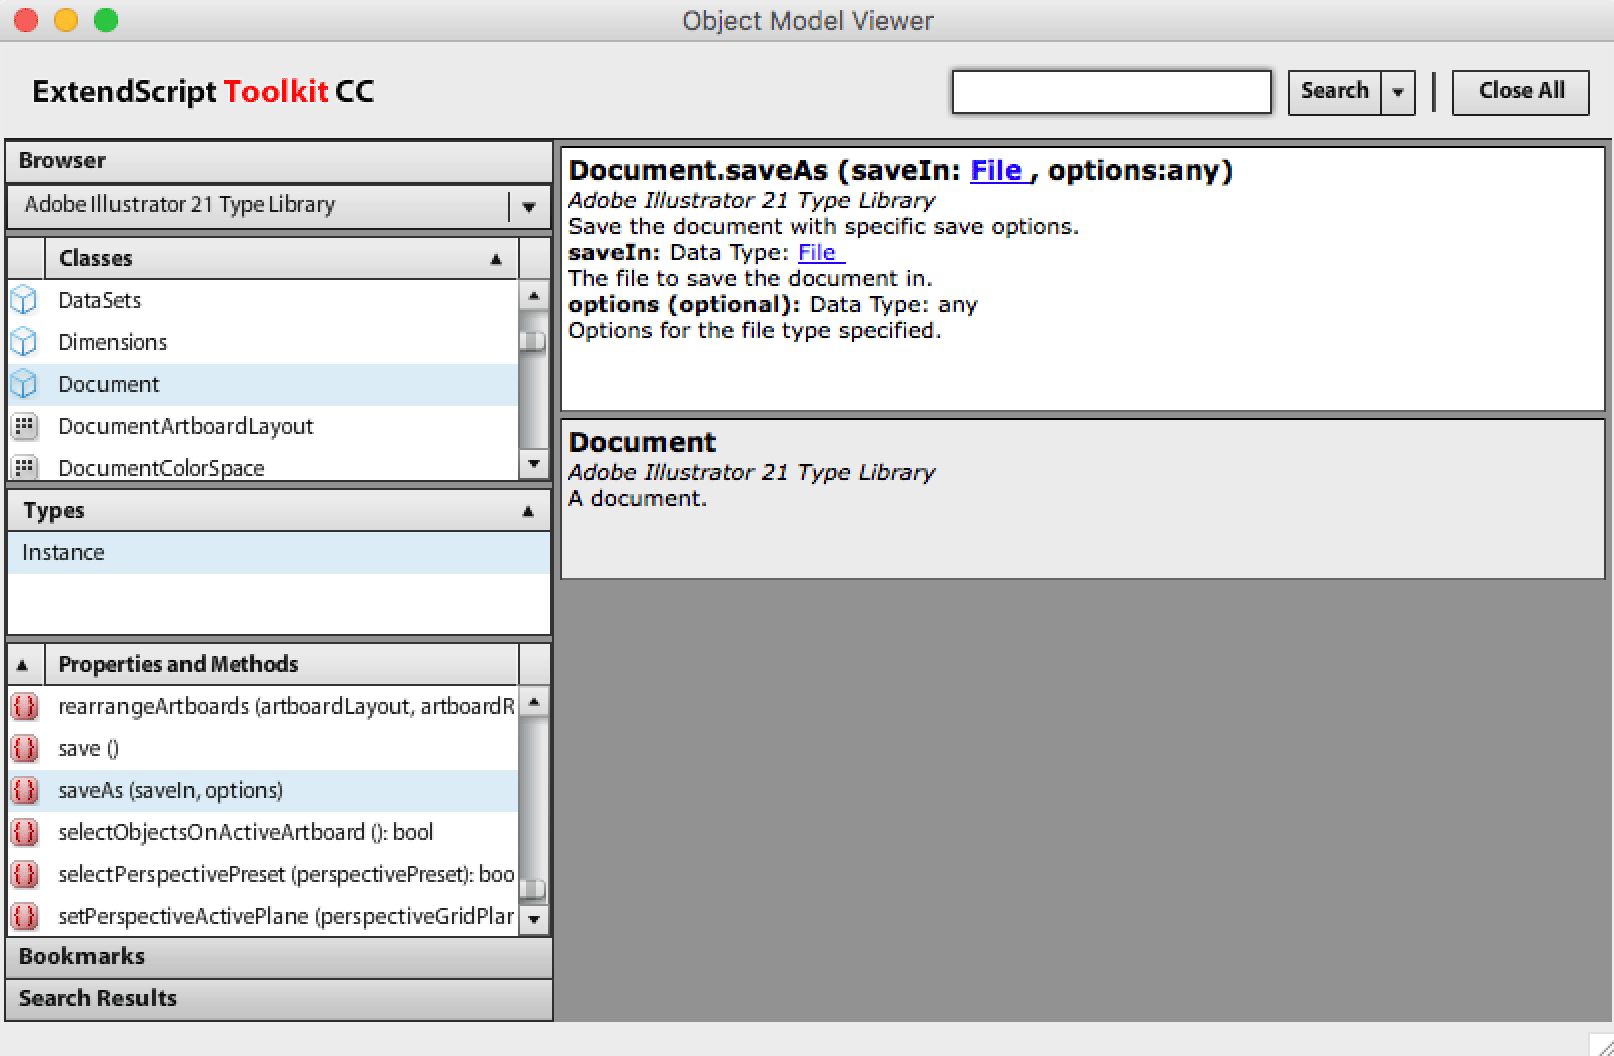Viewport: 1614px width, 1056px height.
Task: Open the Search options dropdown arrow
Action: [x=1398, y=92]
